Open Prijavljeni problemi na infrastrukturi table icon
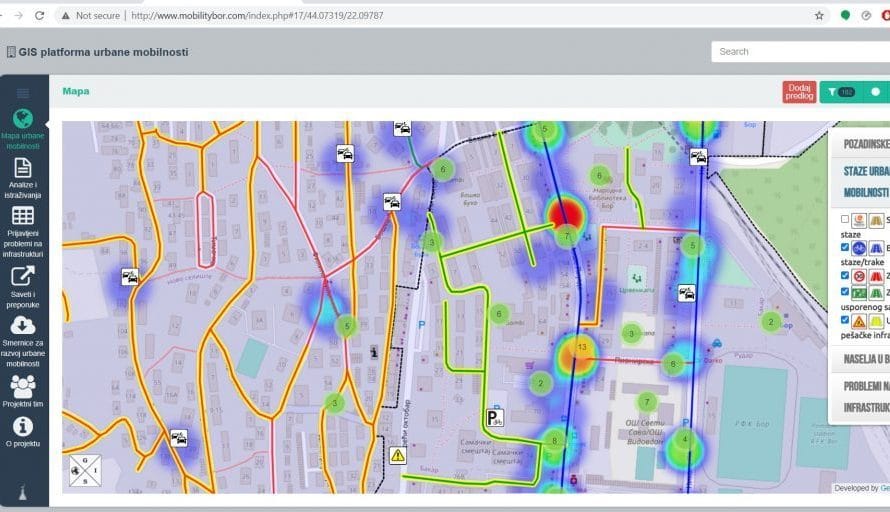The image size is (890, 512). (23, 216)
